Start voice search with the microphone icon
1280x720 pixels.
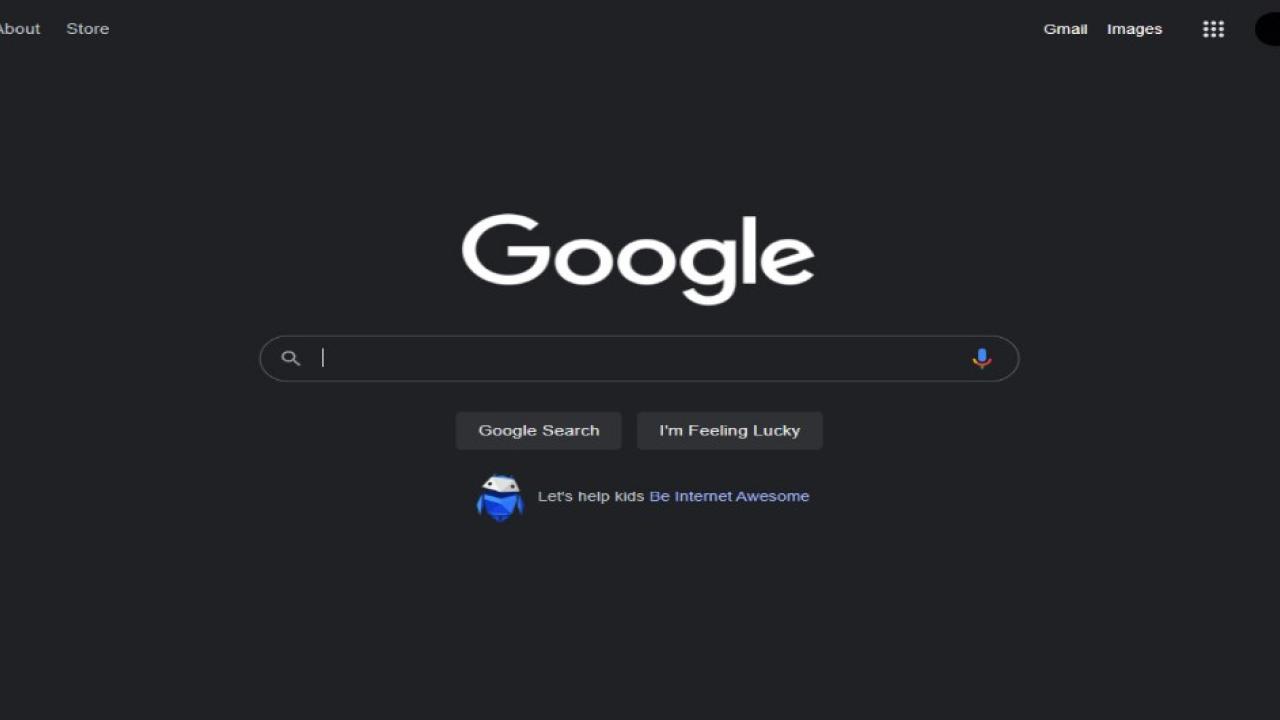pyautogui.click(x=982, y=358)
